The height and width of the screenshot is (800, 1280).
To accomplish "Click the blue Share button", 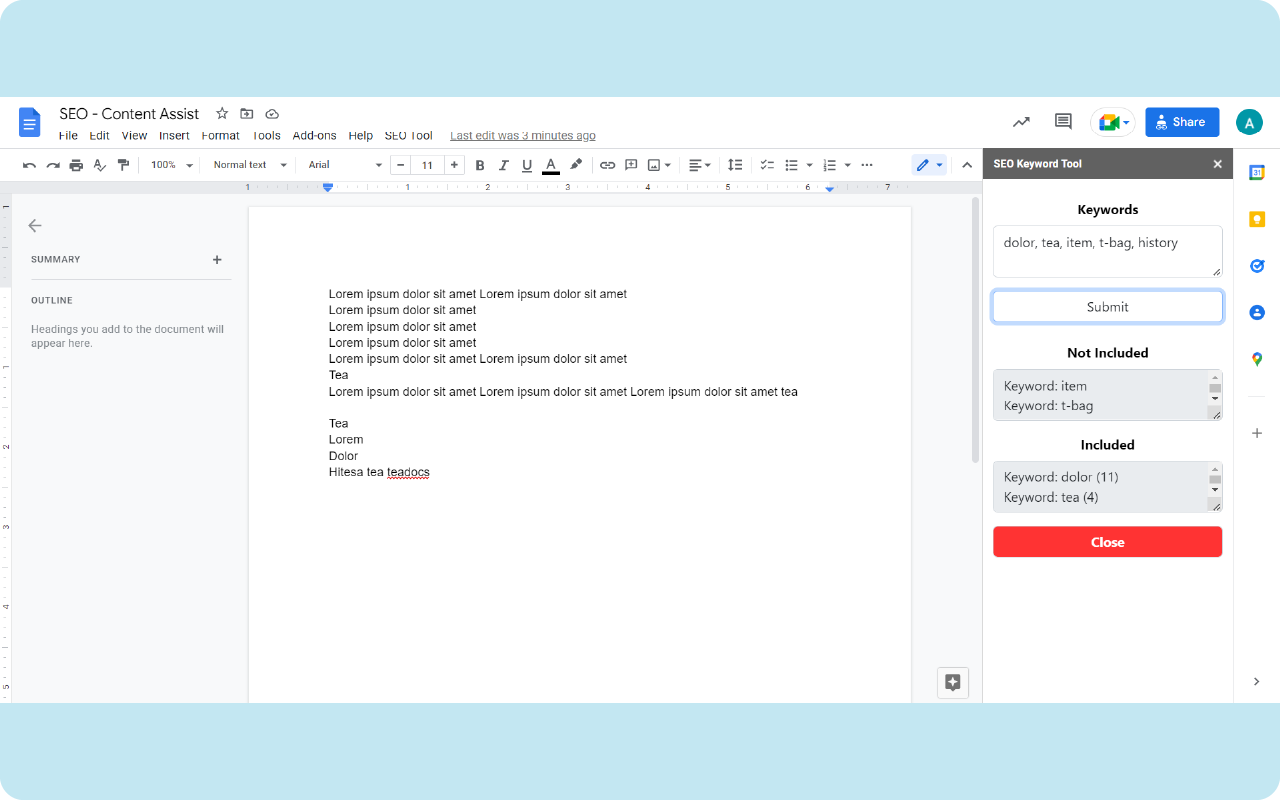I will click(x=1182, y=122).
